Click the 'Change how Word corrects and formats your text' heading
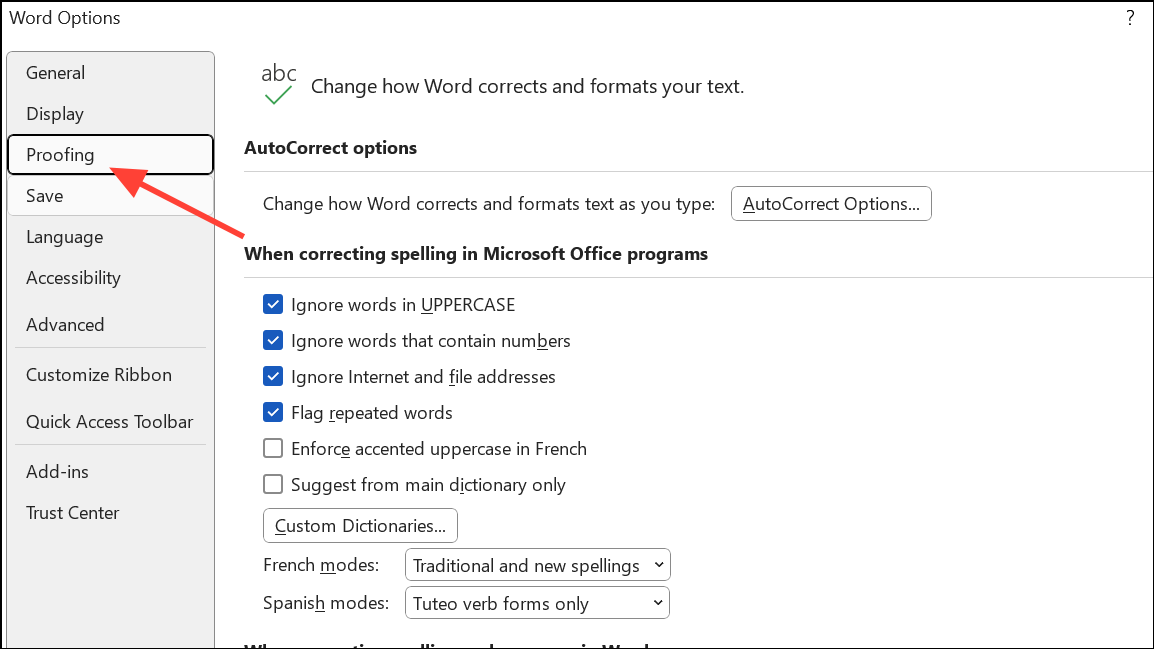Image resolution: width=1154 pixels, height=649 pixels. 527,86
